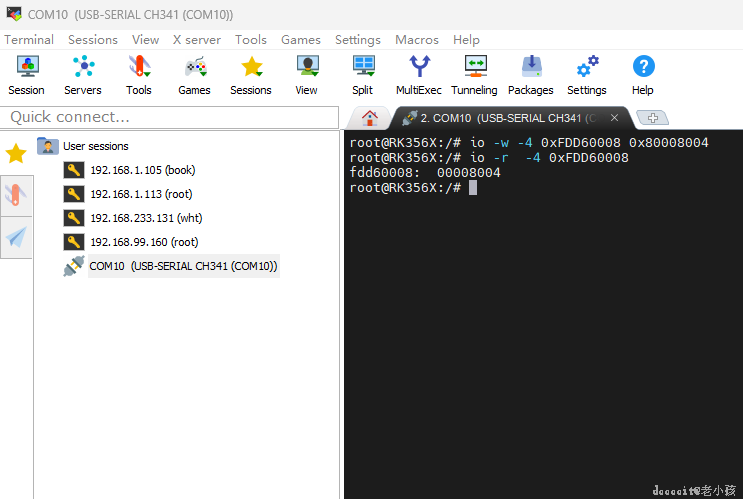Click key icon of 192.168.233.131 session

click(73, 218)
